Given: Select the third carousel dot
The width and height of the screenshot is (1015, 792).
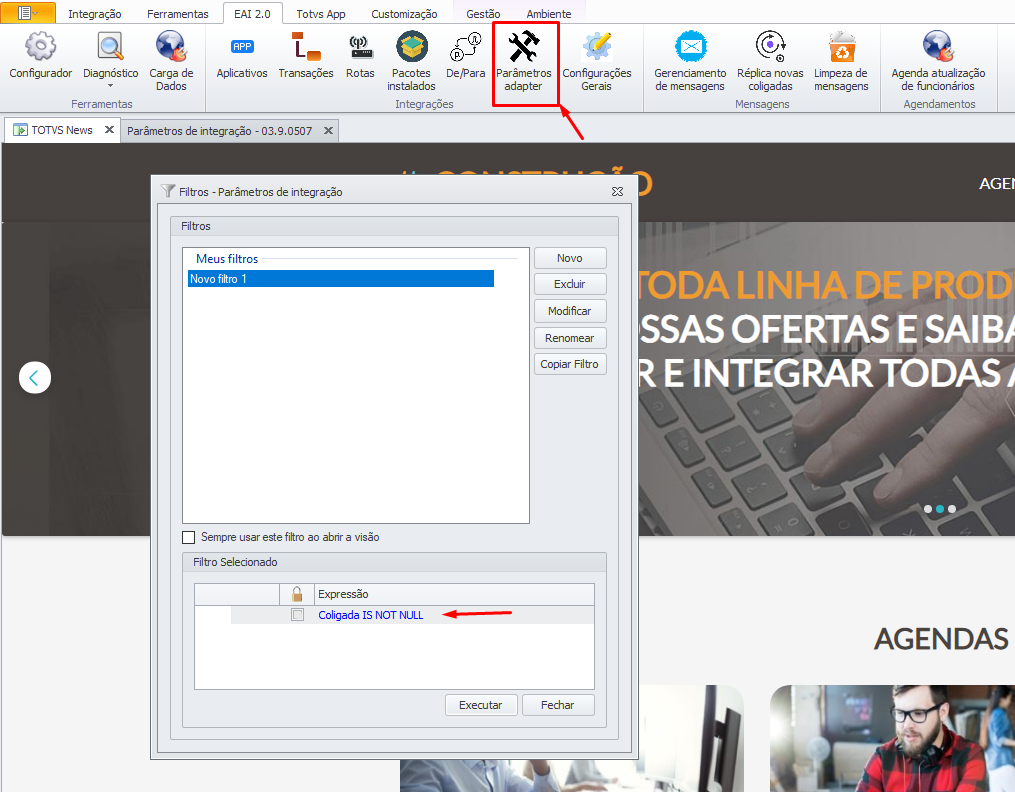Looking at the screenshot, I should pos(952,509).
